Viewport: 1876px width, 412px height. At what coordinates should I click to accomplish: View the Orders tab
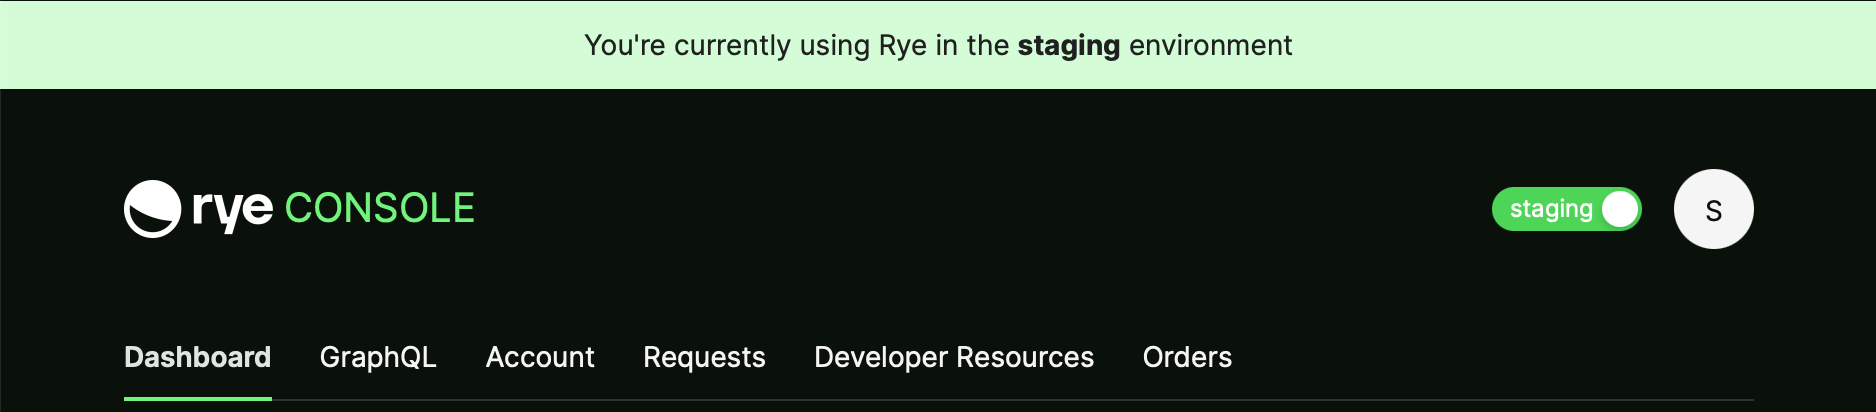[1187, 357]
